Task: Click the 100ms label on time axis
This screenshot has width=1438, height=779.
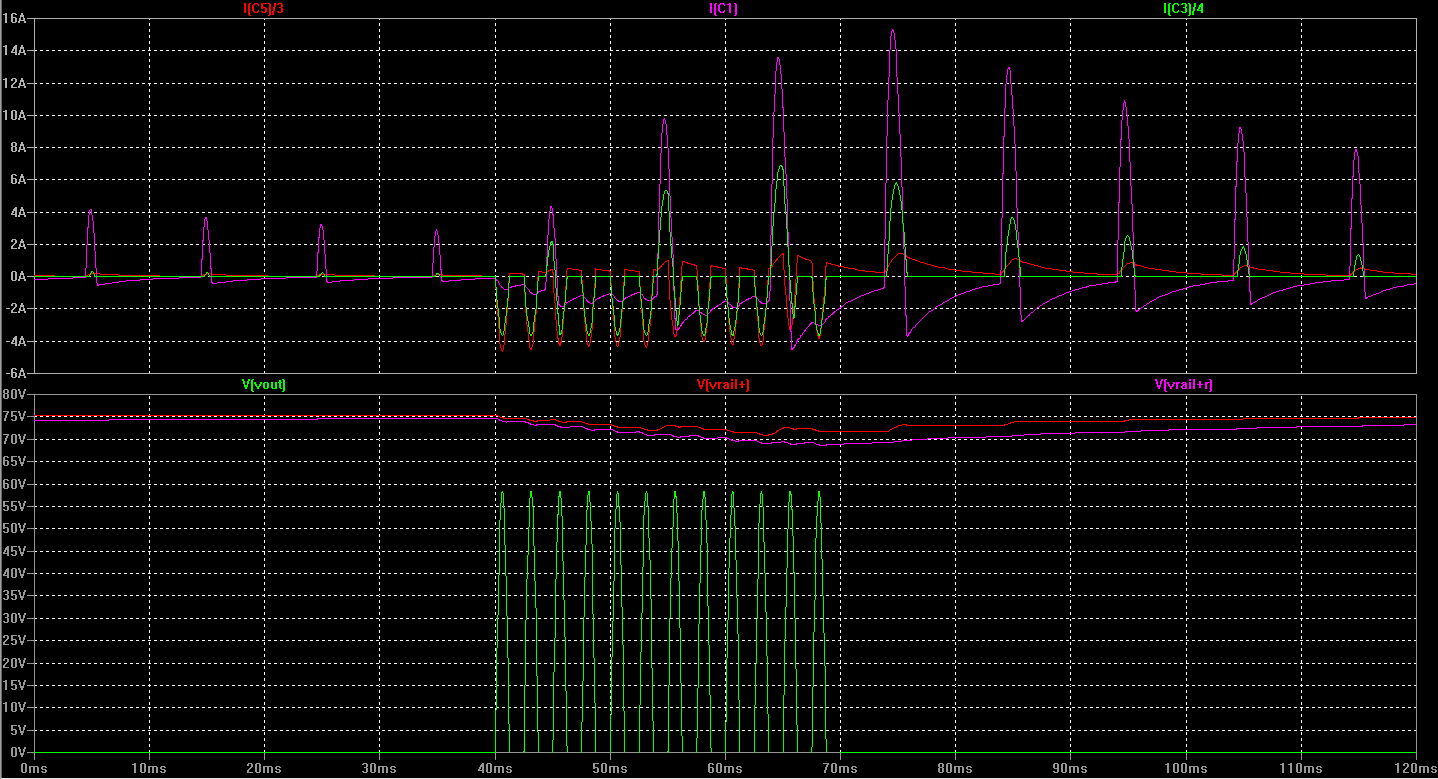Action: [1185, 768]
